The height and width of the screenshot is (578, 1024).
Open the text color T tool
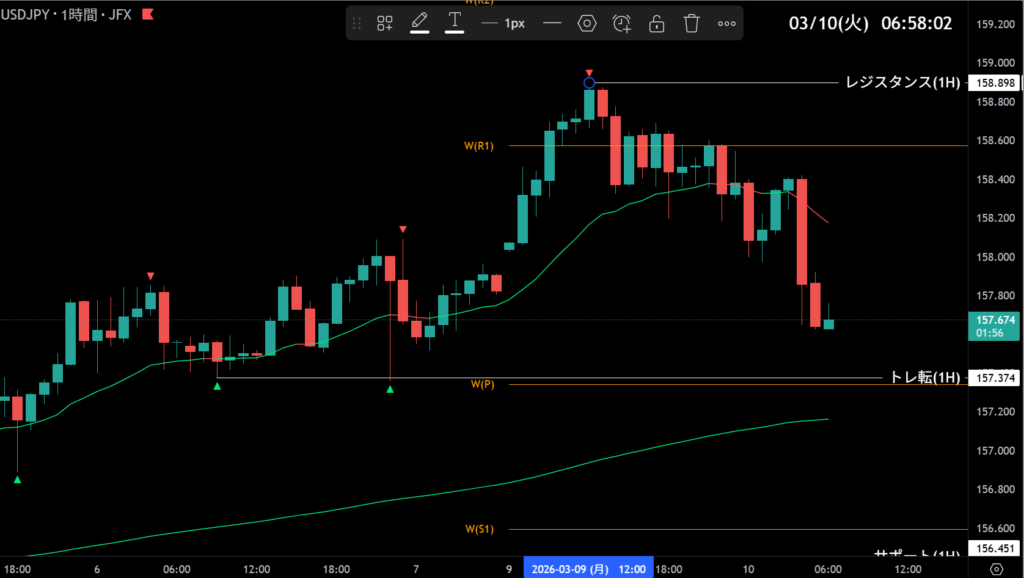454,22
